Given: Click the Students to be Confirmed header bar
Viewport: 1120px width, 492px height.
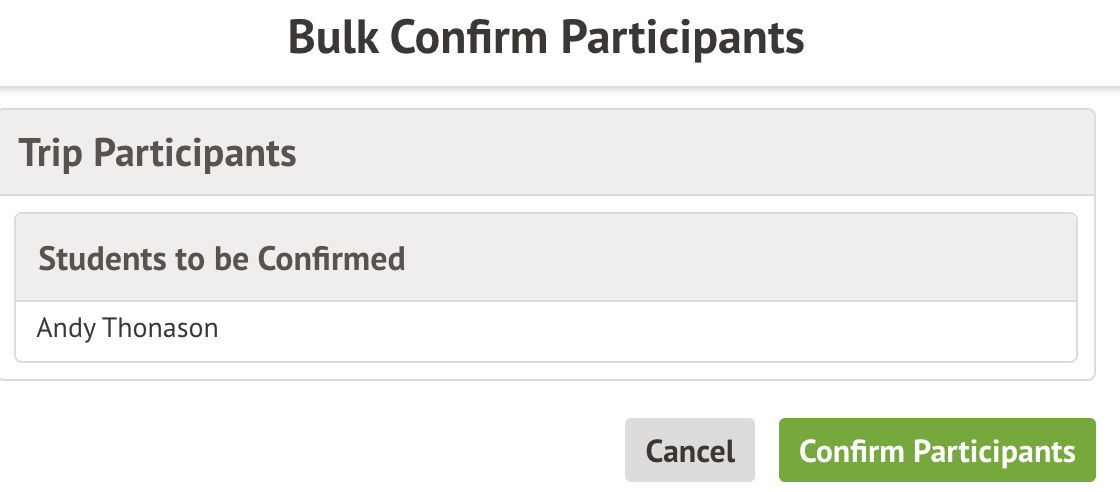Looking at the screenshot, I should [545, 258].
